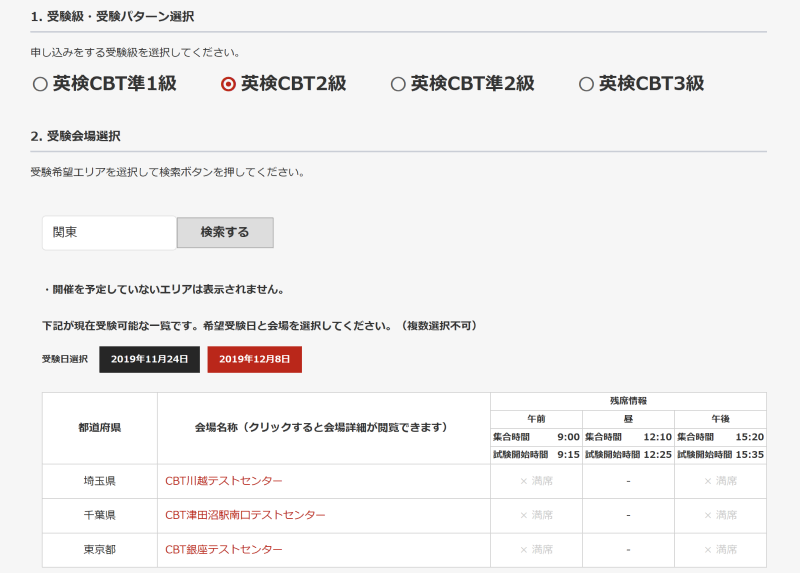Choose the 英検CBT準2級 radio option
This screenshot has width=800, height=573.
coord(398,84)
